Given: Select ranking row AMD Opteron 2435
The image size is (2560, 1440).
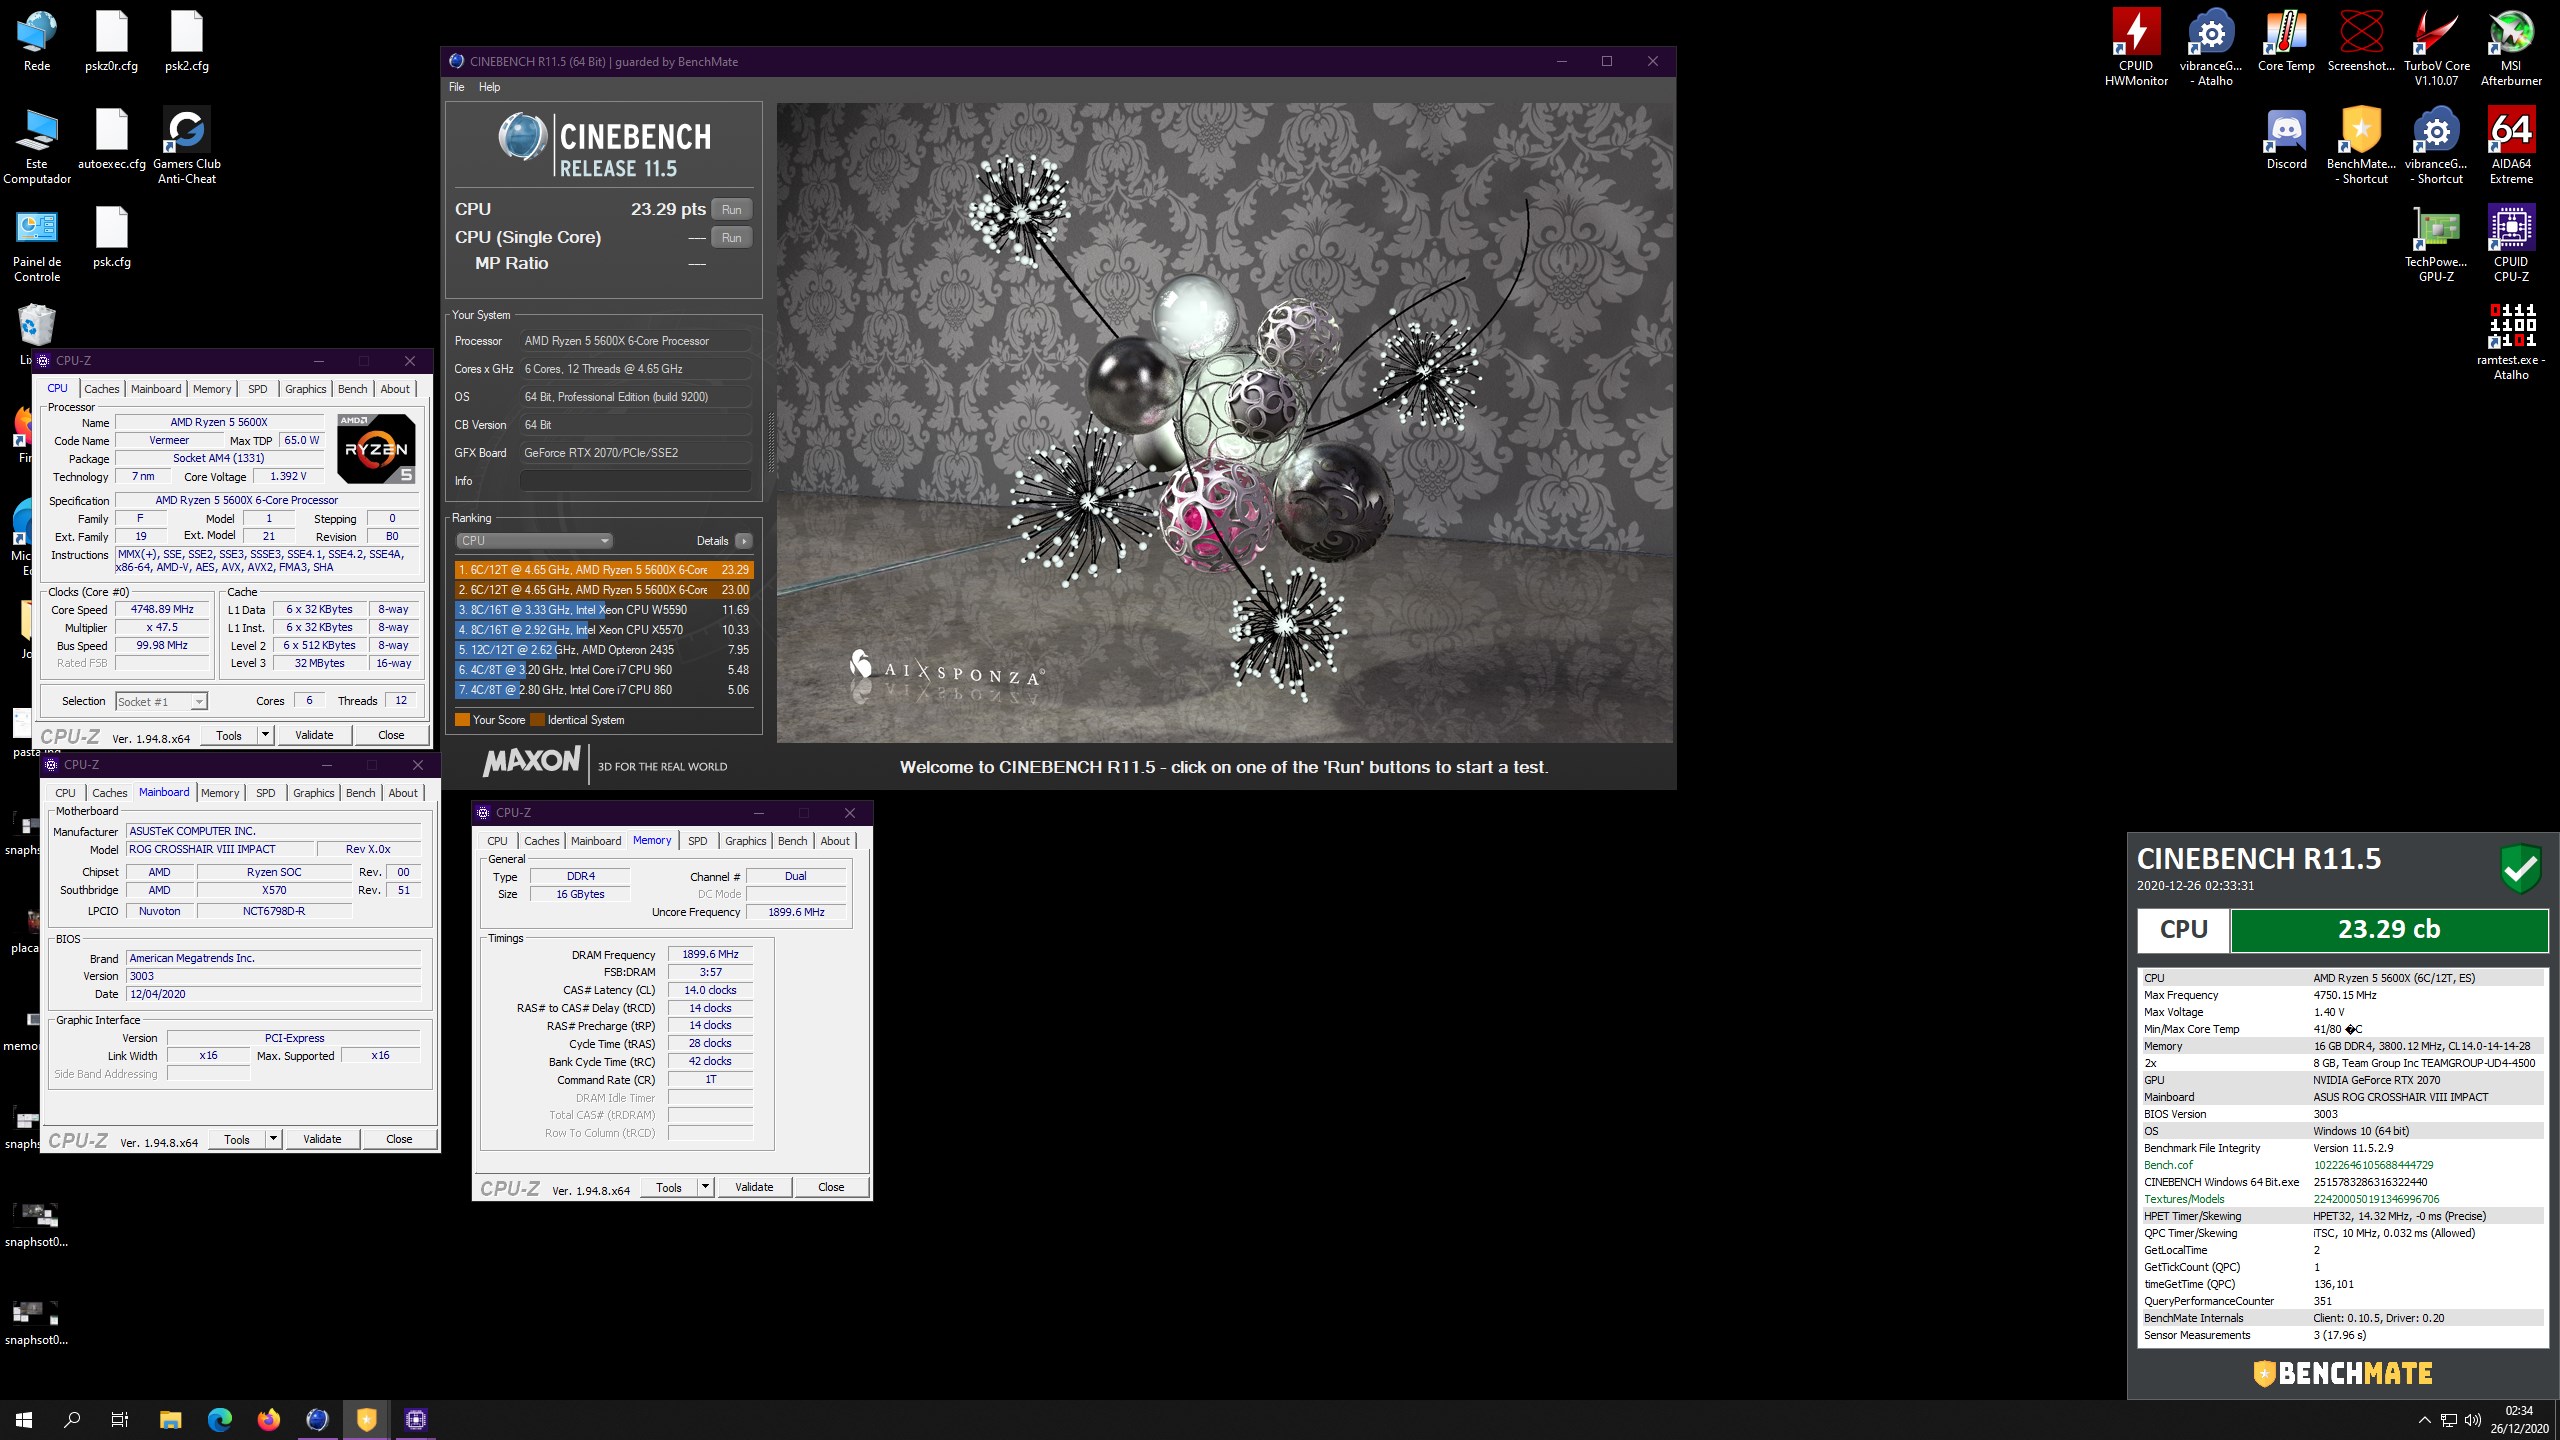Looking at the screenshot, I should pos(603,650).
